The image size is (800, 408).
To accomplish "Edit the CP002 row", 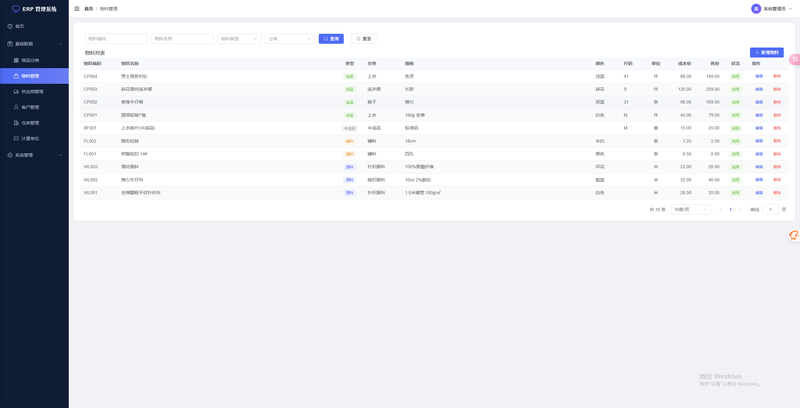I will coord(759,102).
